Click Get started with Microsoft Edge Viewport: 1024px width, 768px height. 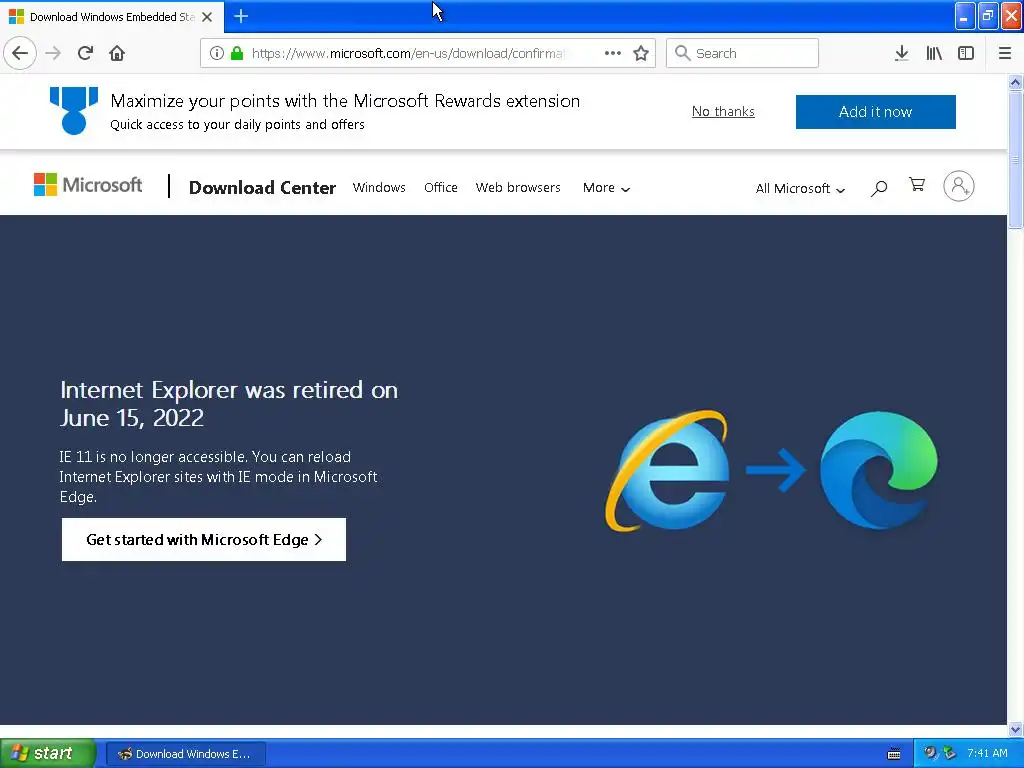pyautogui.click(x=204, y=539)
